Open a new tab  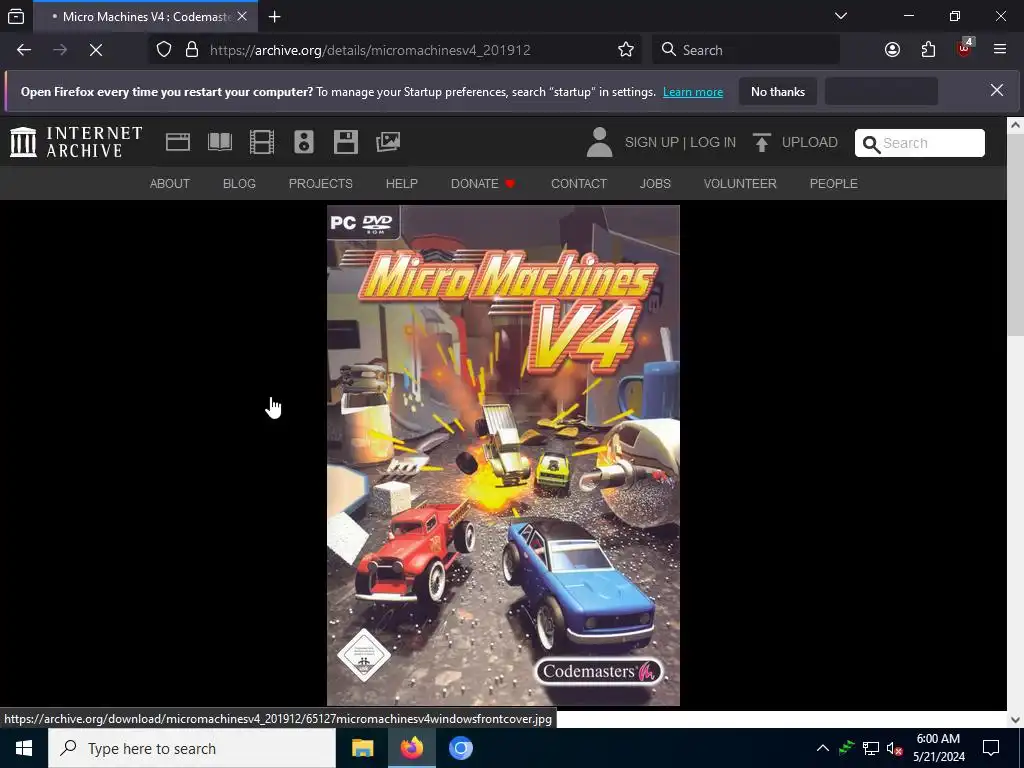coord(275,16)
